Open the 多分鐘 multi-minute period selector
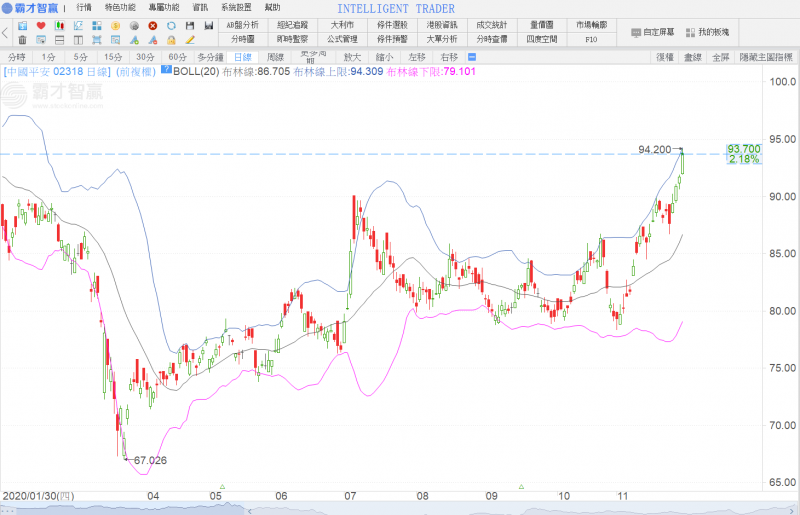Viewport: 800px width, 515px height. (211, 57)
